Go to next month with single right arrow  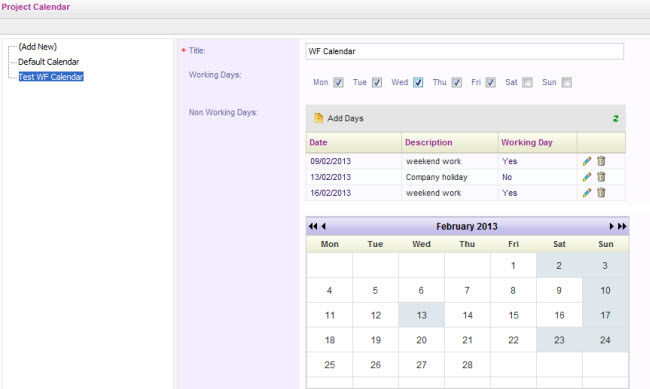tap(611, 226)
